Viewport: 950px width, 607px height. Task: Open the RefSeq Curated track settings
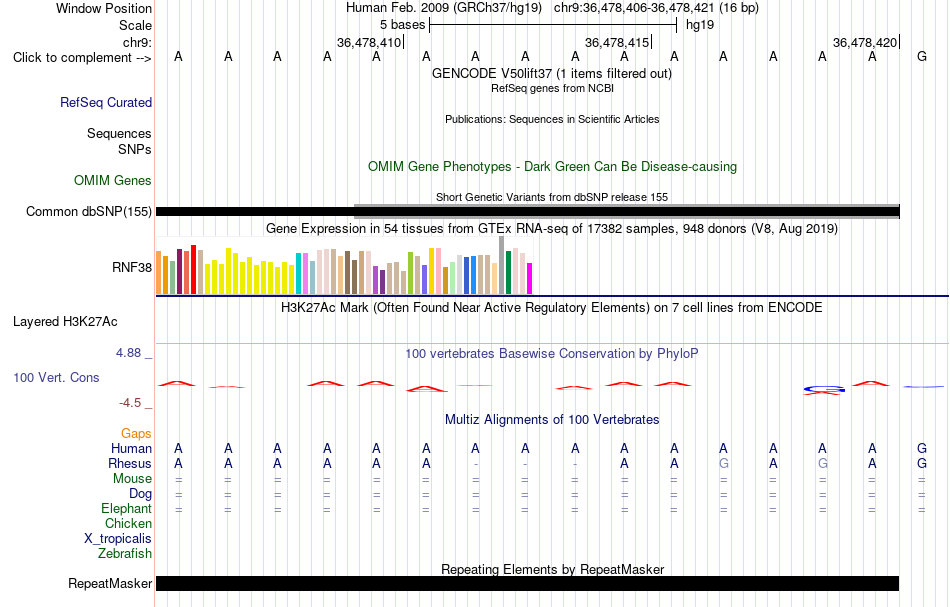pyautogui.click(x=105, y=102)
